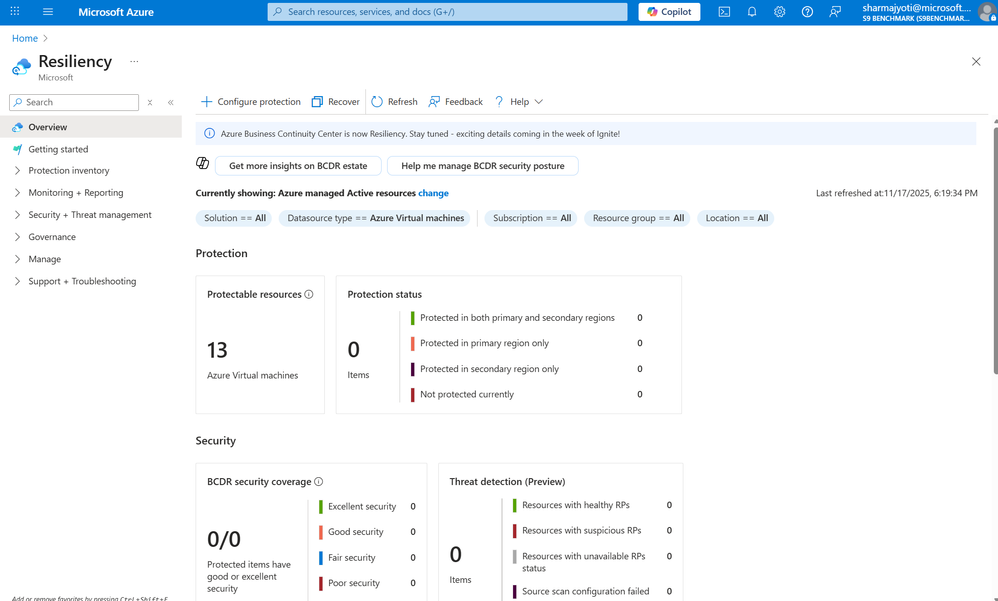Select Overview in the sidebar
The image size is (998, 601).
click(x=90, y=127)
